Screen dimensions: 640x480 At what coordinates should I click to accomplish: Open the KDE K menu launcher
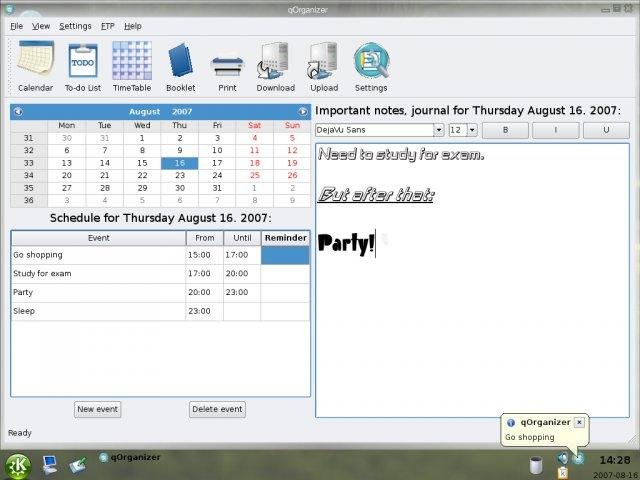tap(18, 467)
